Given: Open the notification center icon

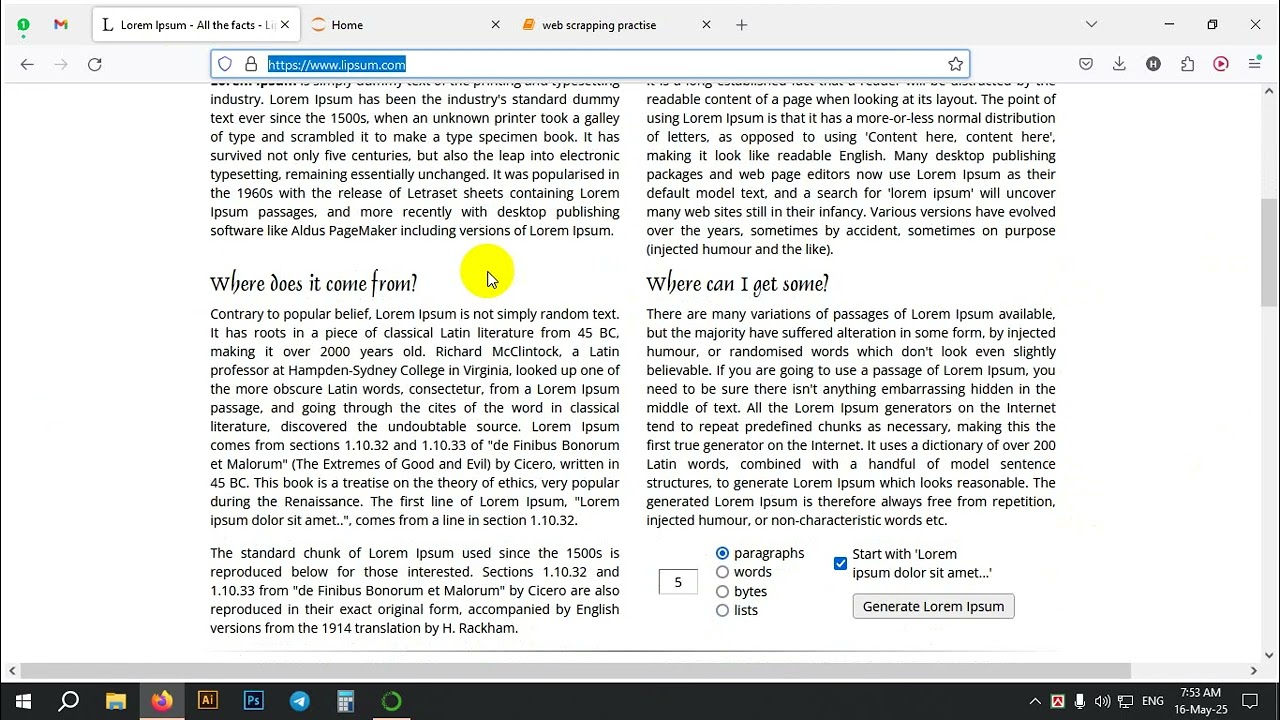Looking at the screenshot, I should 1249,701.
